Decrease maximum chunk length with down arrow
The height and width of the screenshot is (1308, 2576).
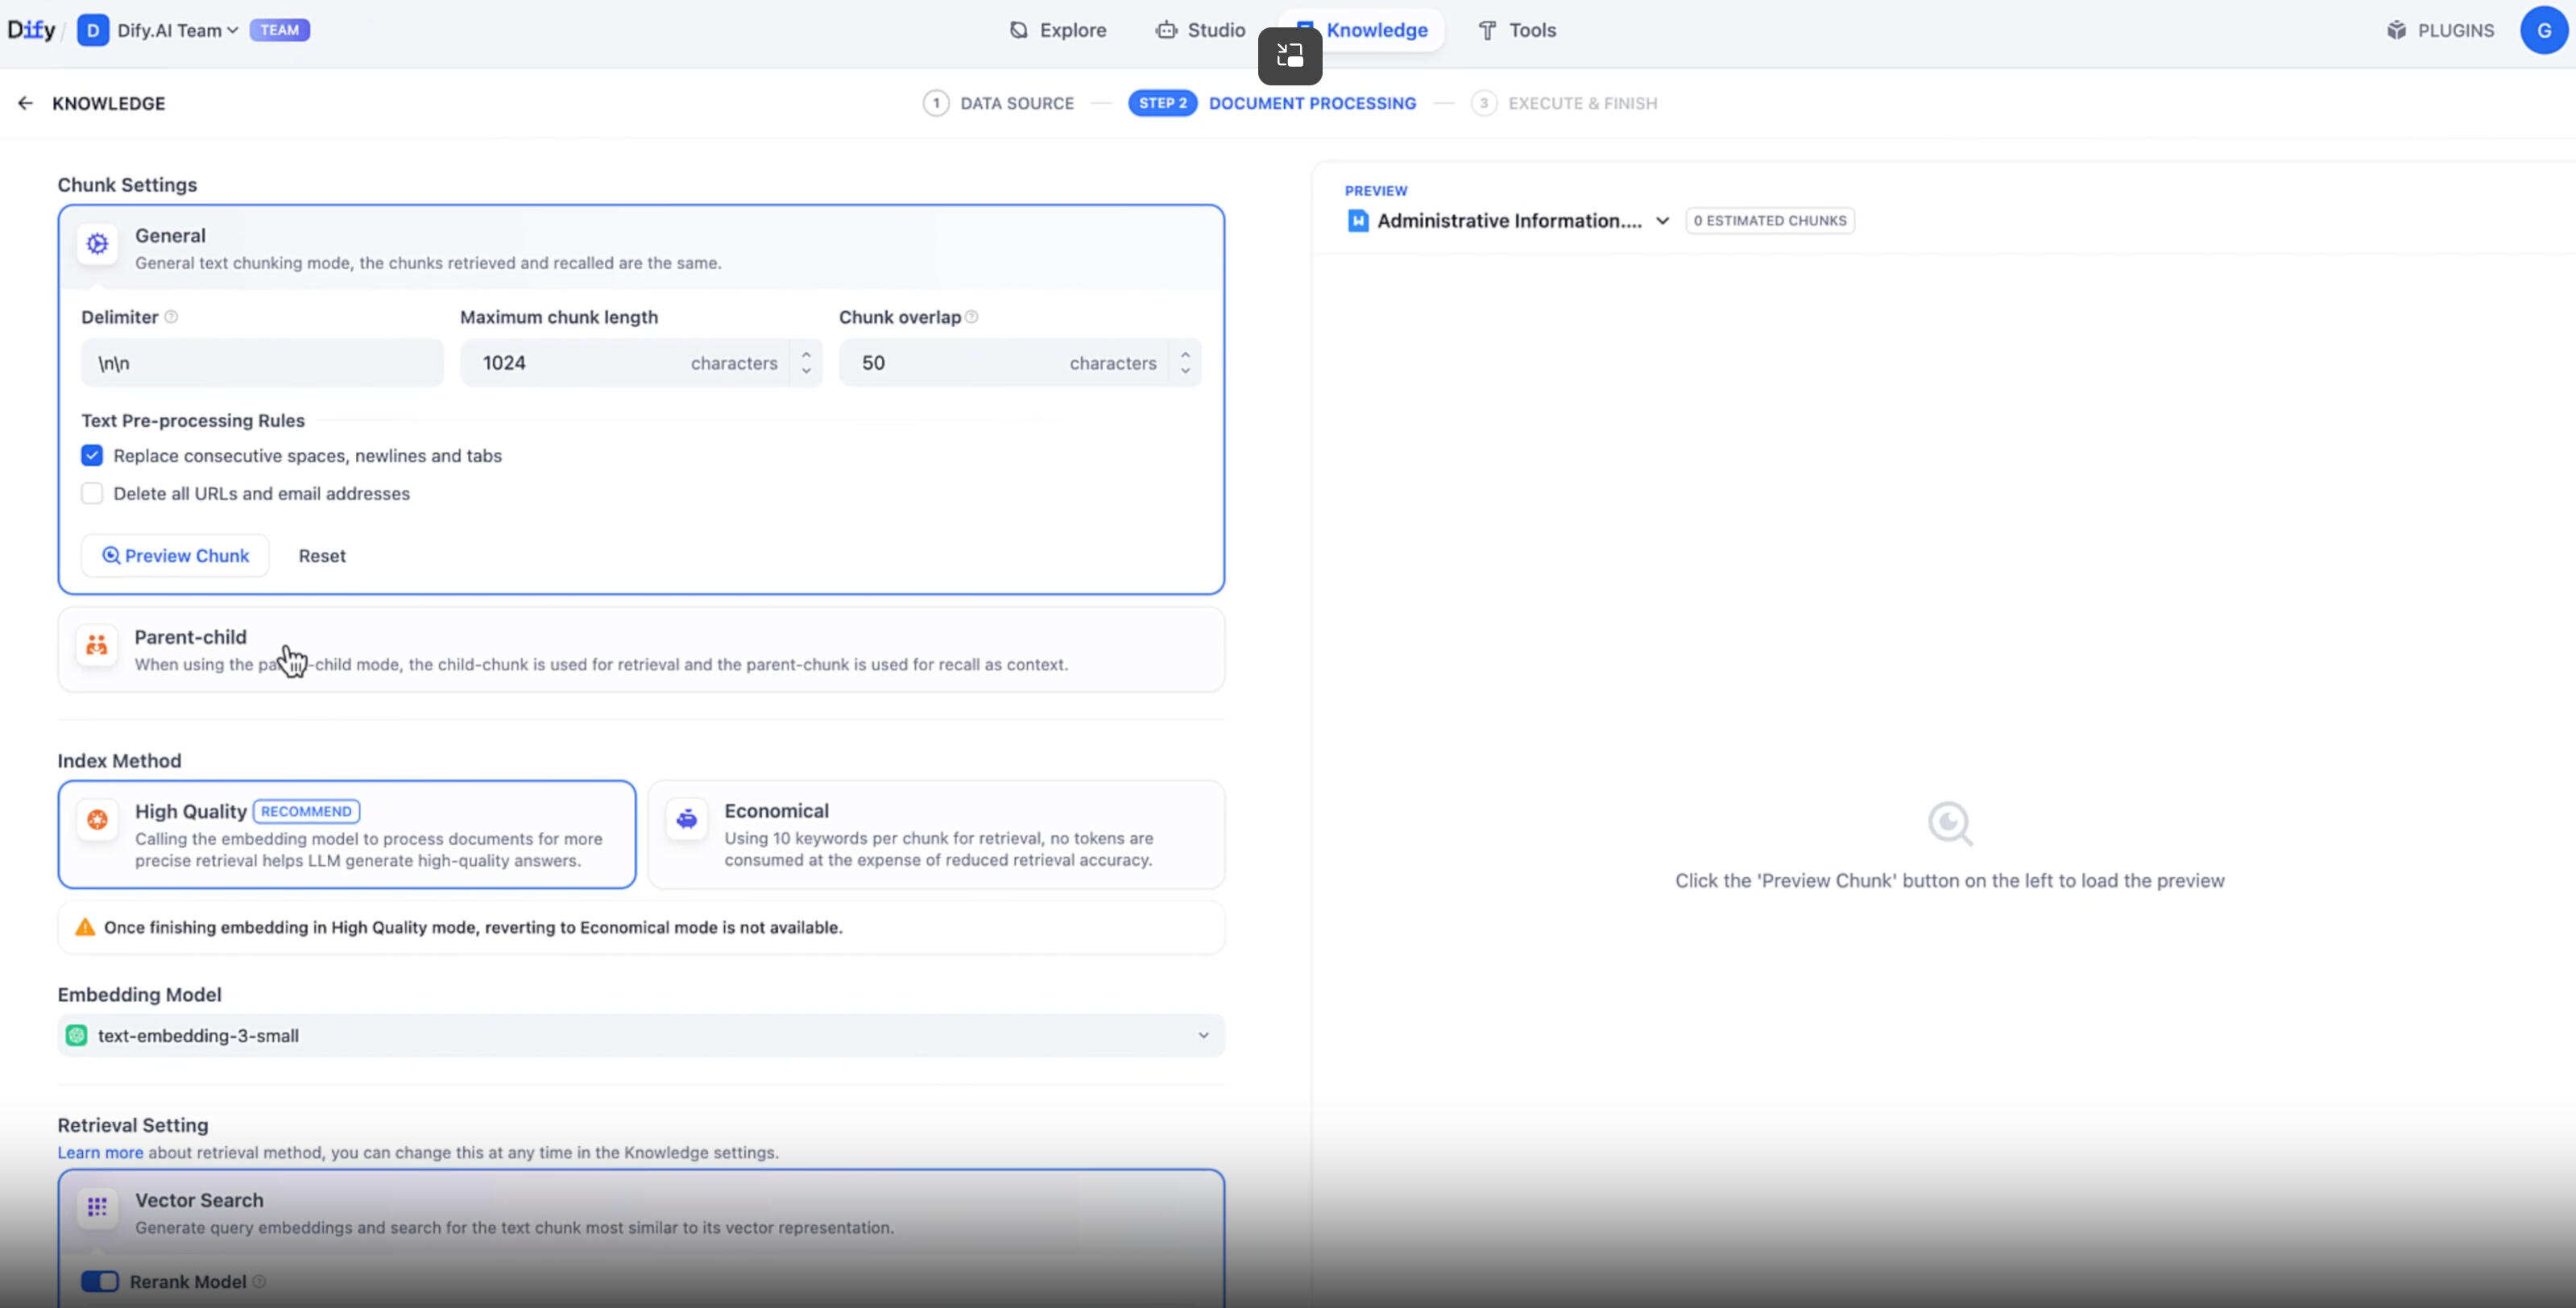point(806,372)
